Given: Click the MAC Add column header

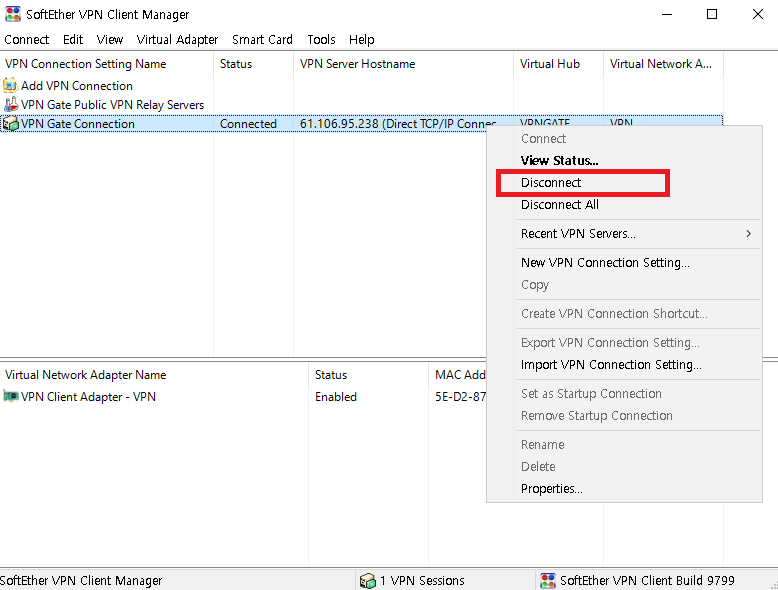Looking at the screenshot, I should (x=457, y=375).
